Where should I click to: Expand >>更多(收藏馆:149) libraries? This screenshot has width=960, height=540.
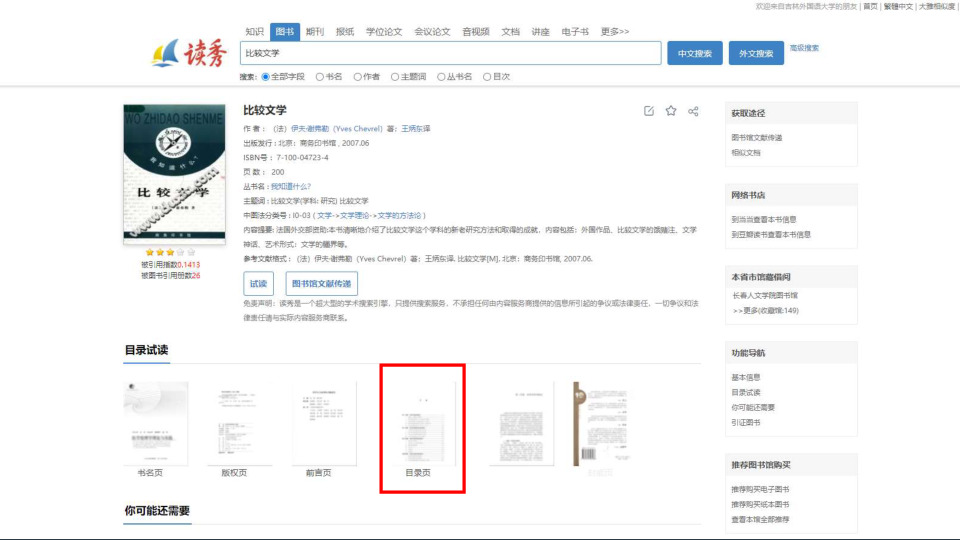pos(766,311)
